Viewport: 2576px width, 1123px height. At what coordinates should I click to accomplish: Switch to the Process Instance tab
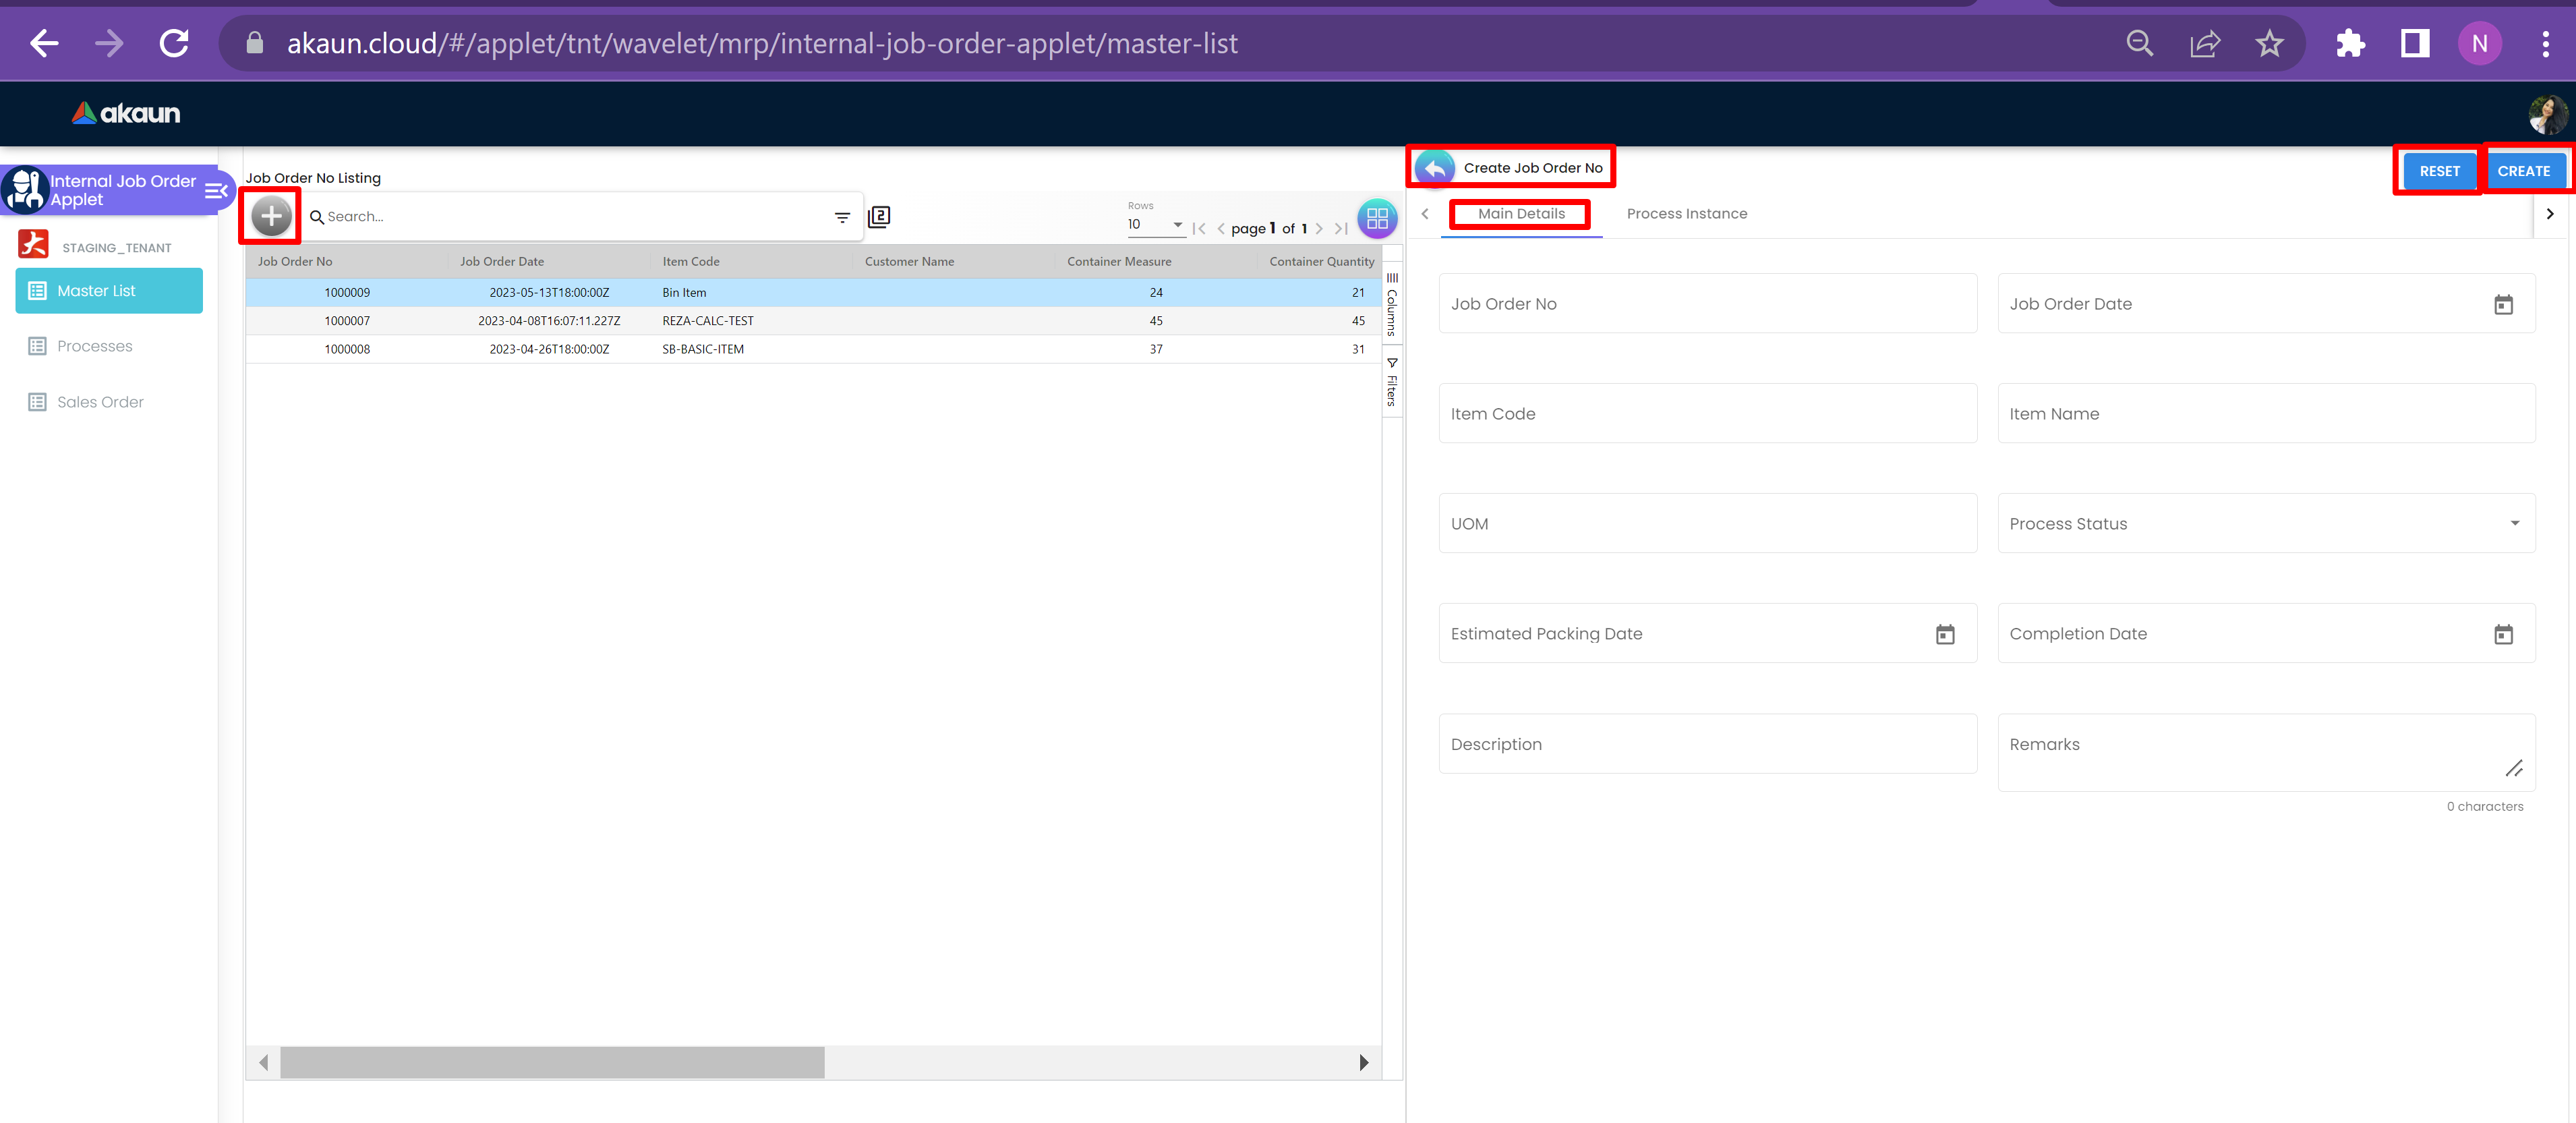(x=1686, y=214)
